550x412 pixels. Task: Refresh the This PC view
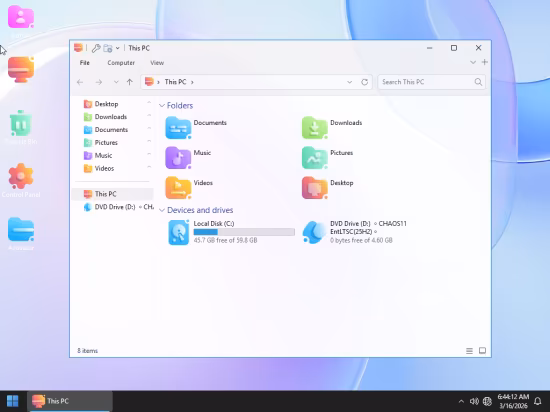[x=364, y=82]
